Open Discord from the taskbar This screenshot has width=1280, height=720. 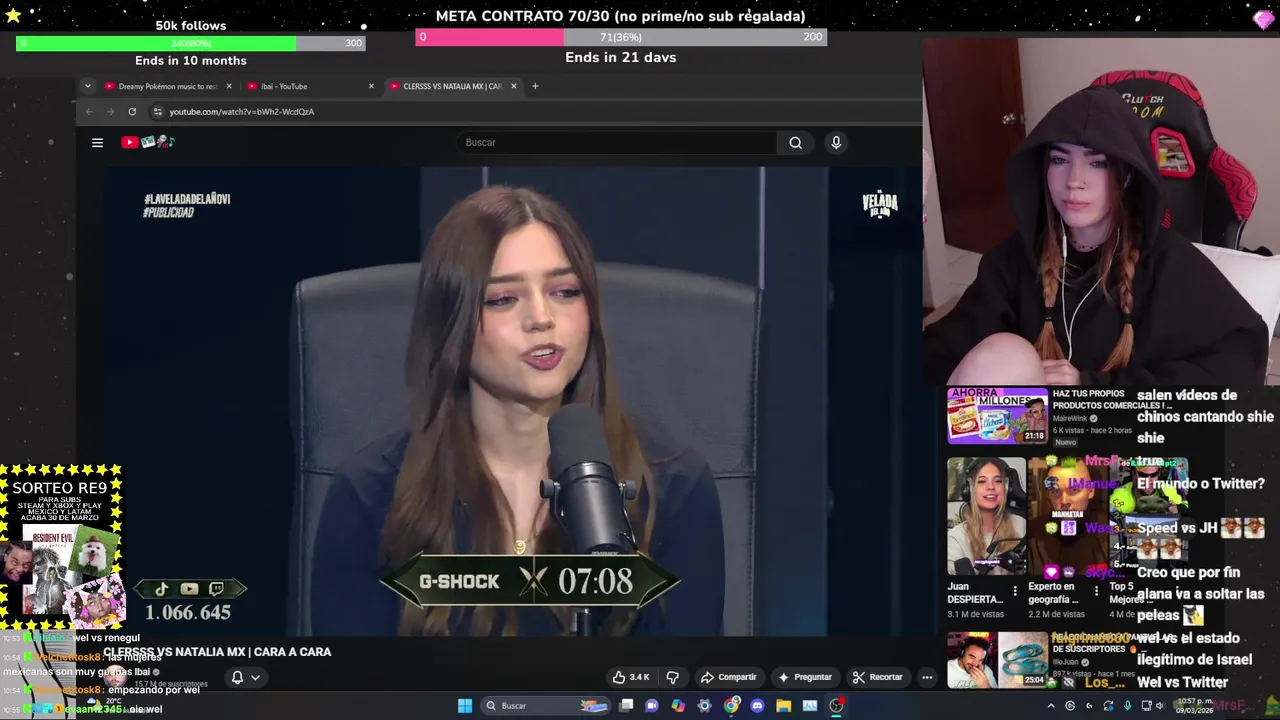pos(757,705)
